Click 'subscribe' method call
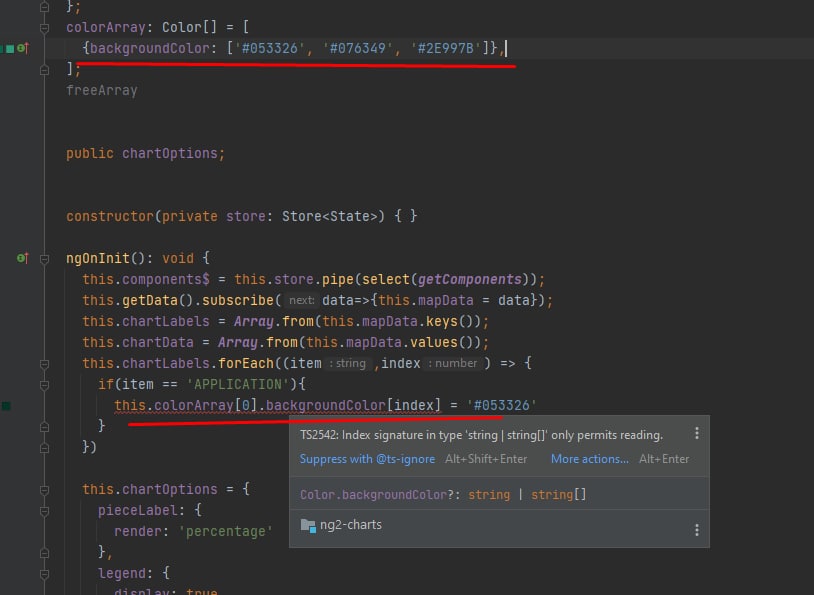Viewport: 814px width, 595px height. [238, 301]
